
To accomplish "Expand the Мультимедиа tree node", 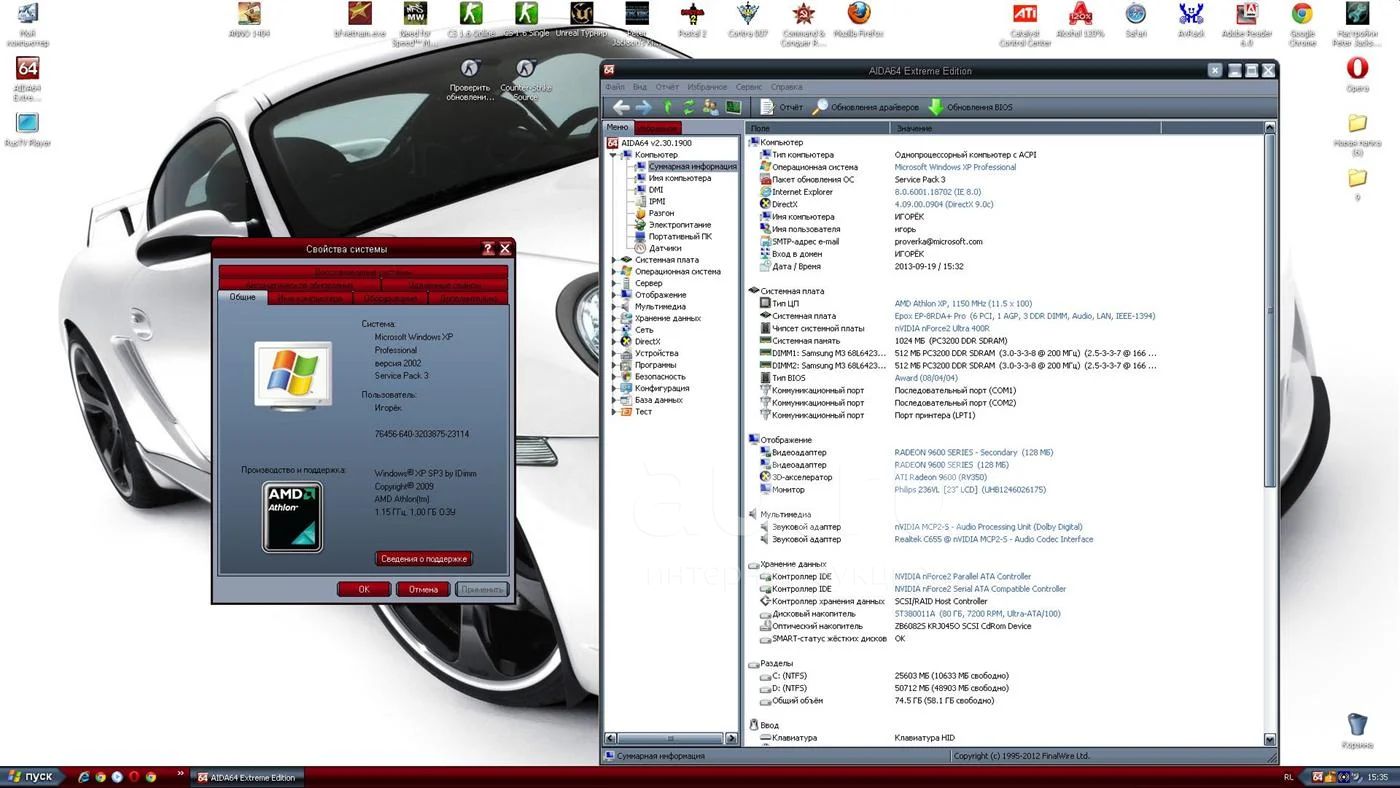I will tap(614, 306).
